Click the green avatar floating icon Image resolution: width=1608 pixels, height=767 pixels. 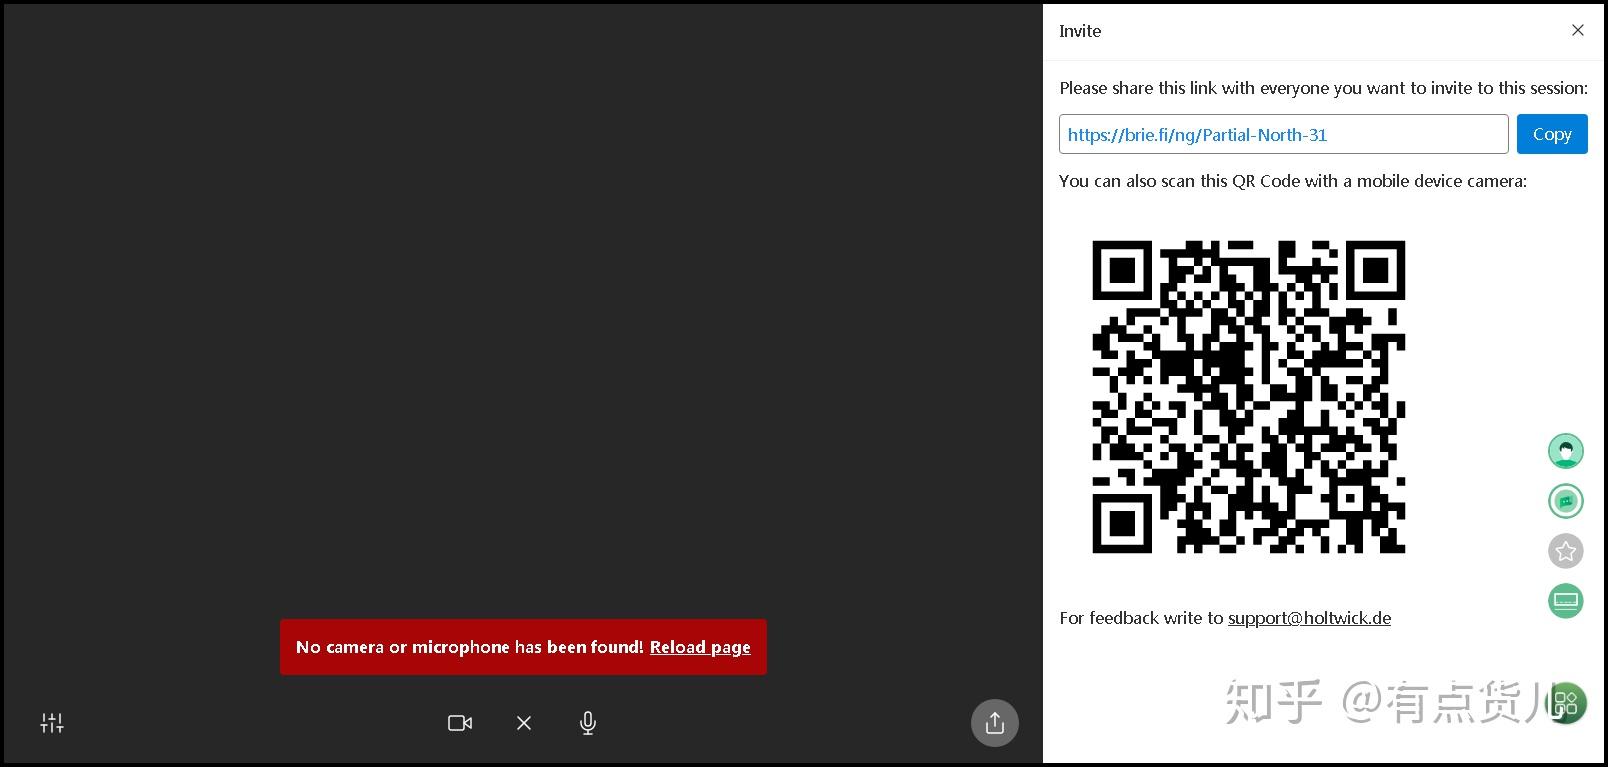(1566, 451)
